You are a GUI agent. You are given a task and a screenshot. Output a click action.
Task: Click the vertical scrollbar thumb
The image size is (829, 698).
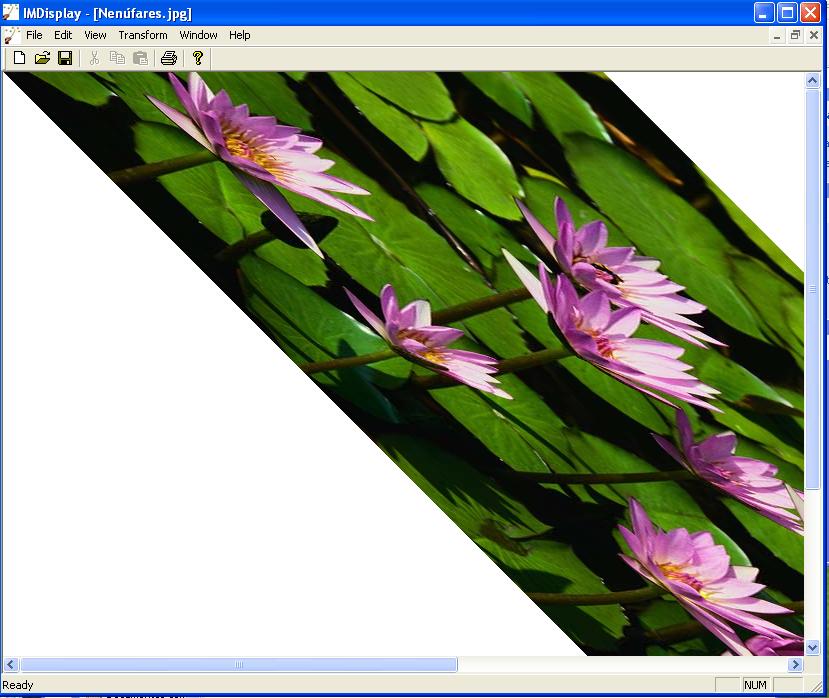[813, 289]
